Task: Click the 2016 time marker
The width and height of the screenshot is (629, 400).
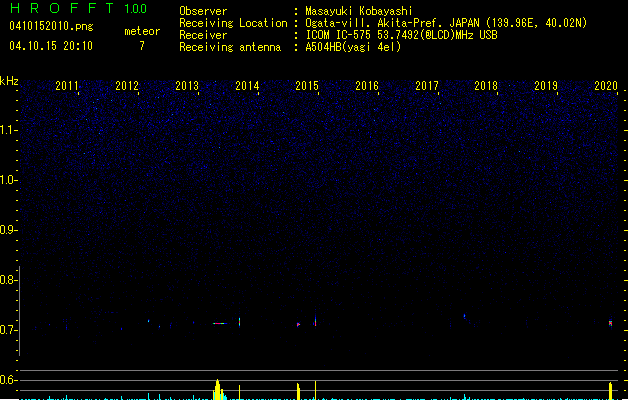Action: point(367,86)
